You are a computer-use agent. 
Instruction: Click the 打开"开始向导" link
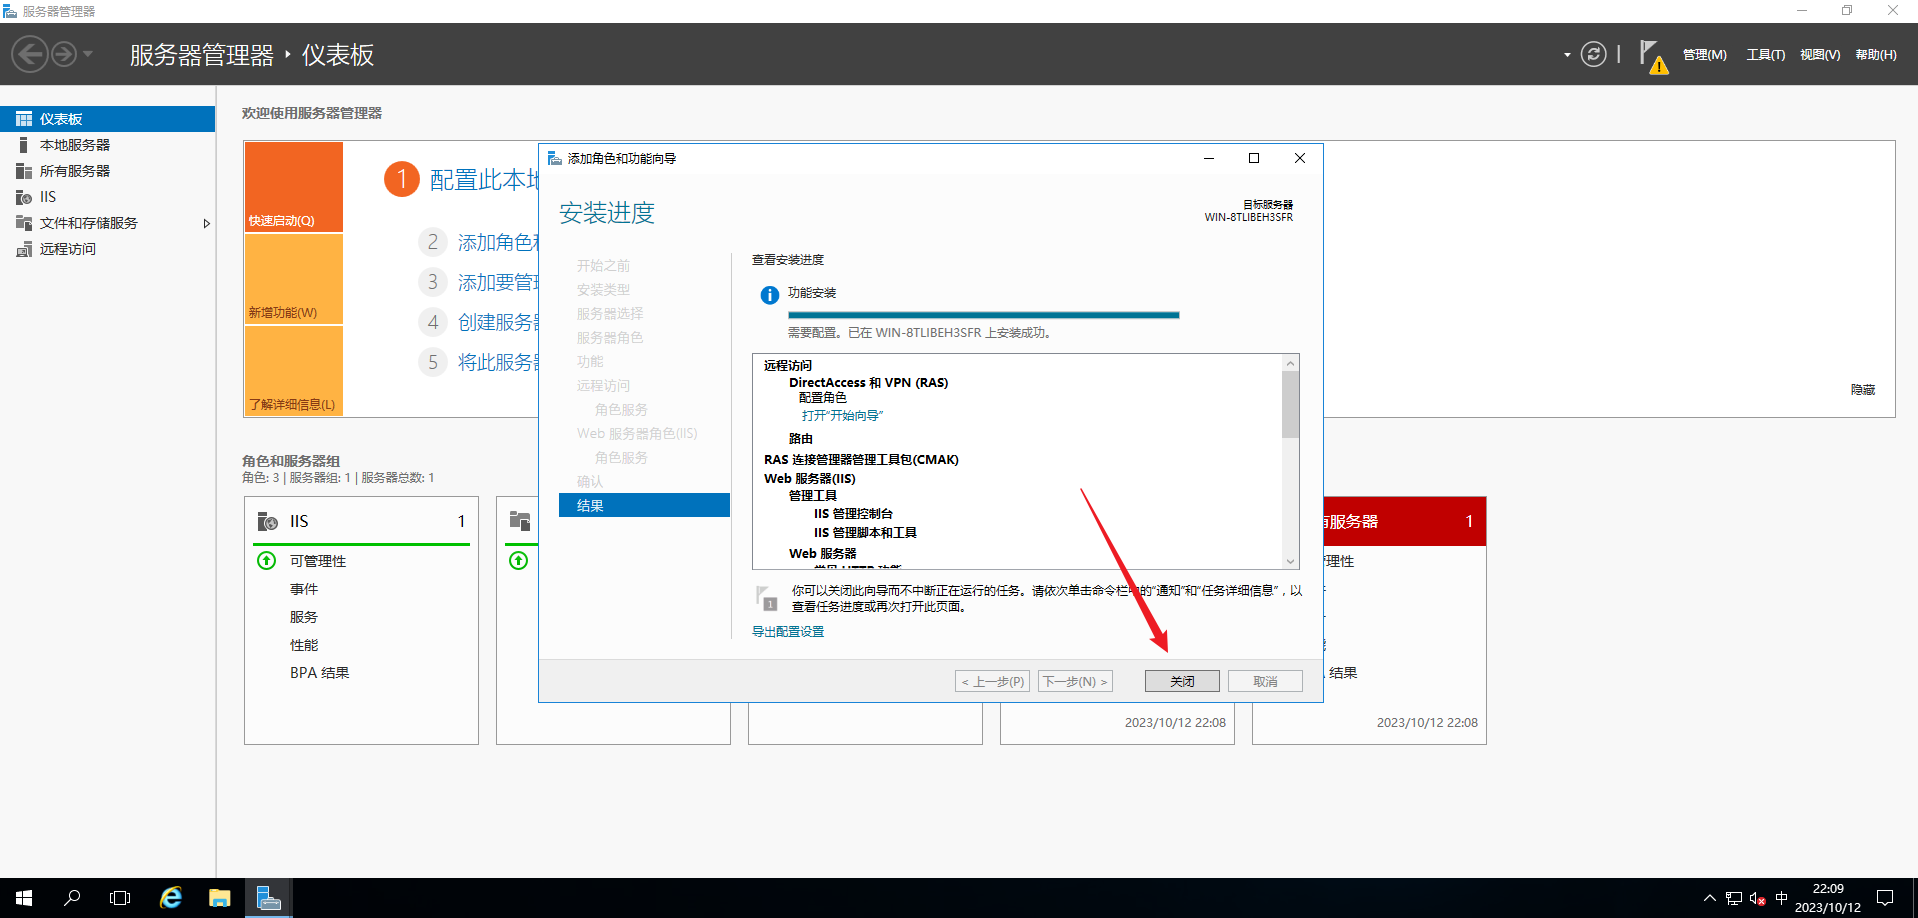pyautogui.click(x=842, y=415)
